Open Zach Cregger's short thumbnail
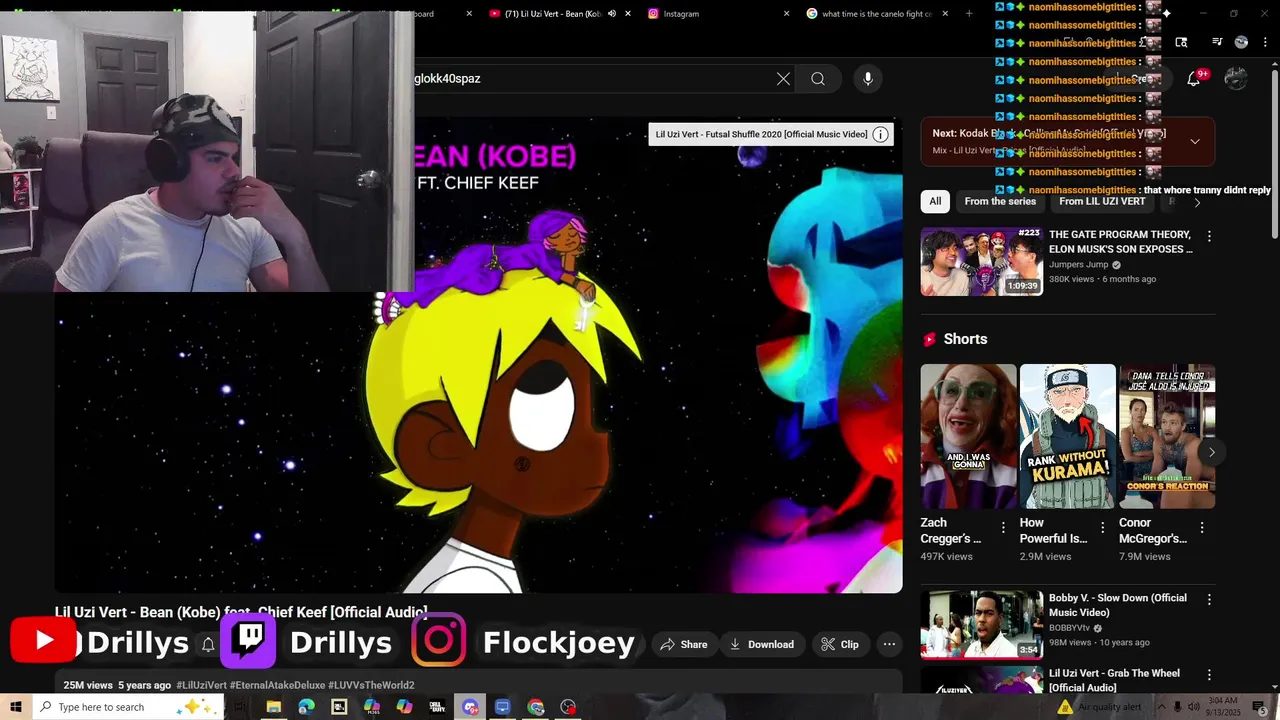Viewport: 1280px width, 720px height. click(x=968, y=436)
